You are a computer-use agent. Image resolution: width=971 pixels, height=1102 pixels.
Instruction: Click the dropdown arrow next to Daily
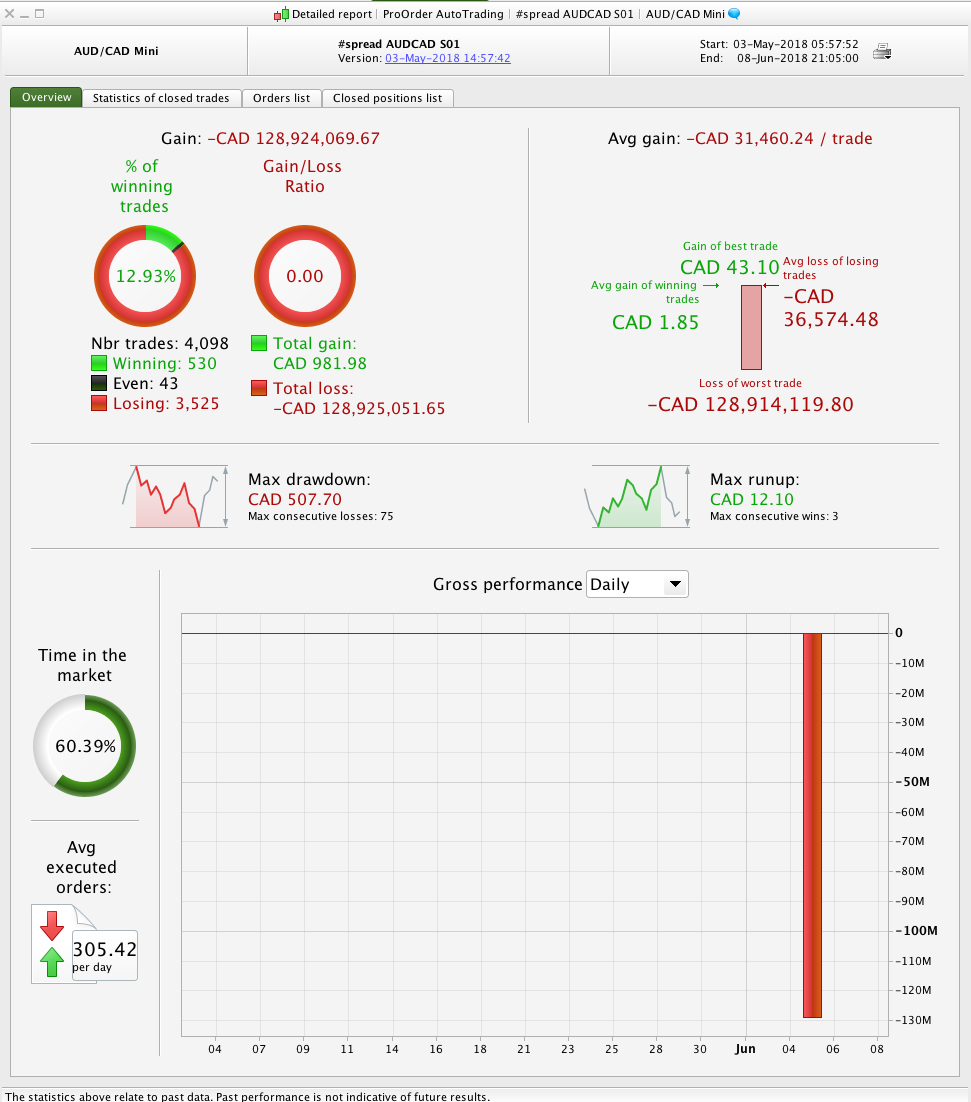coord(675,584)
